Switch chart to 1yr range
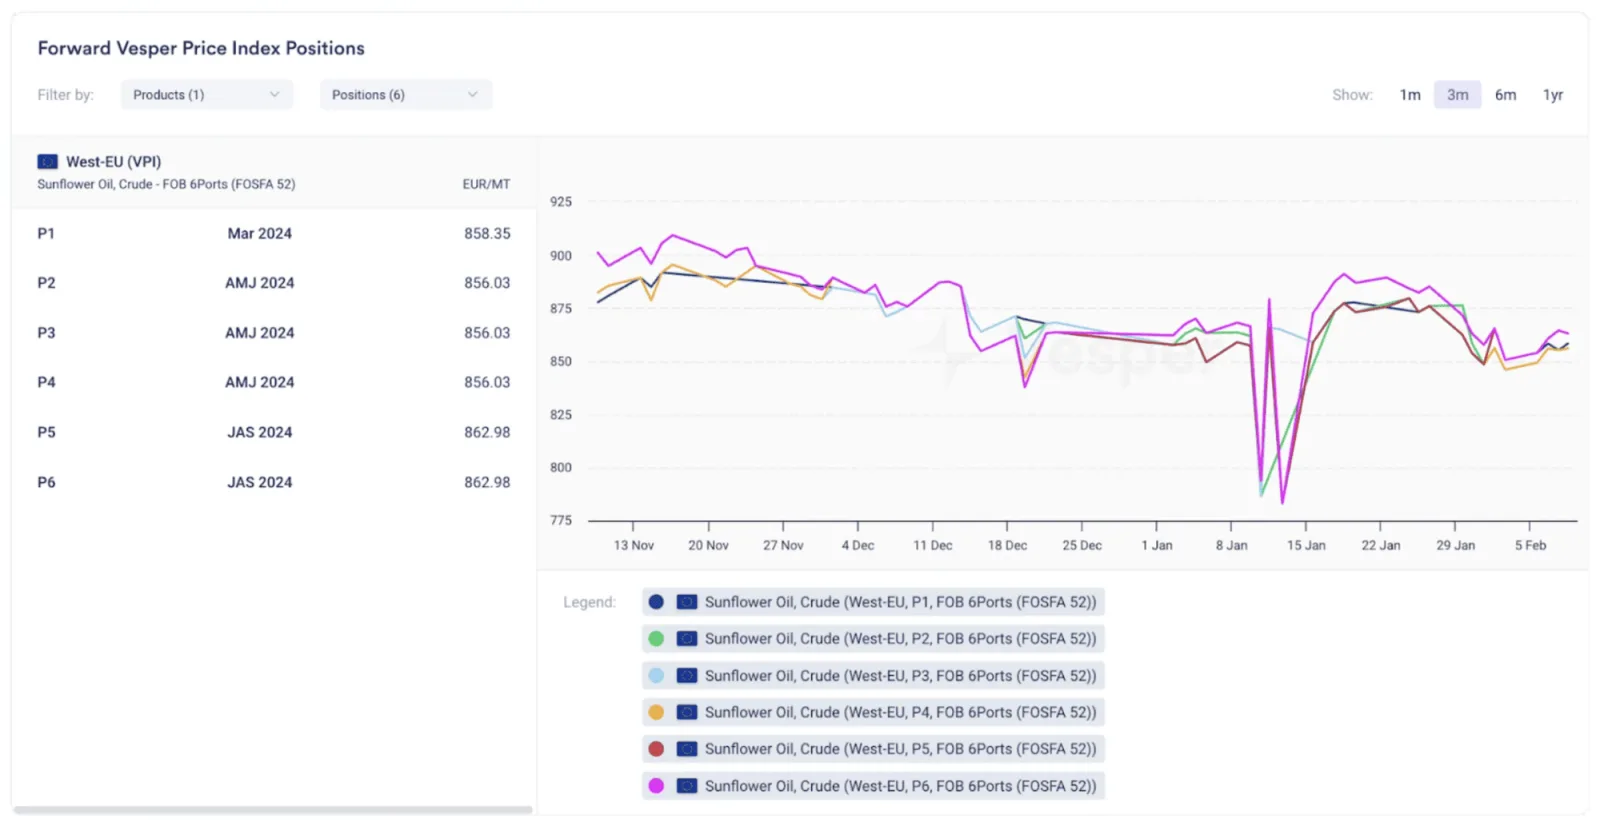 1553,95
